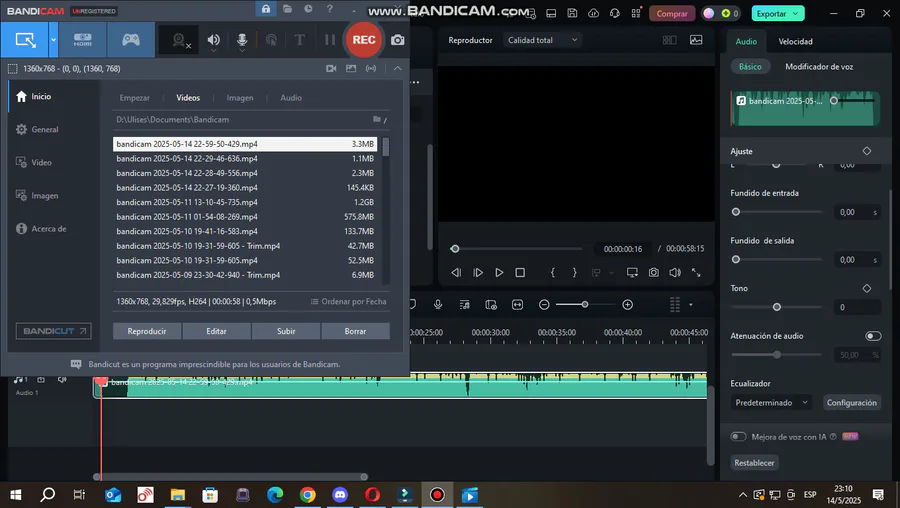
Task: Click the Editar button
Action: tap(216, 331)
